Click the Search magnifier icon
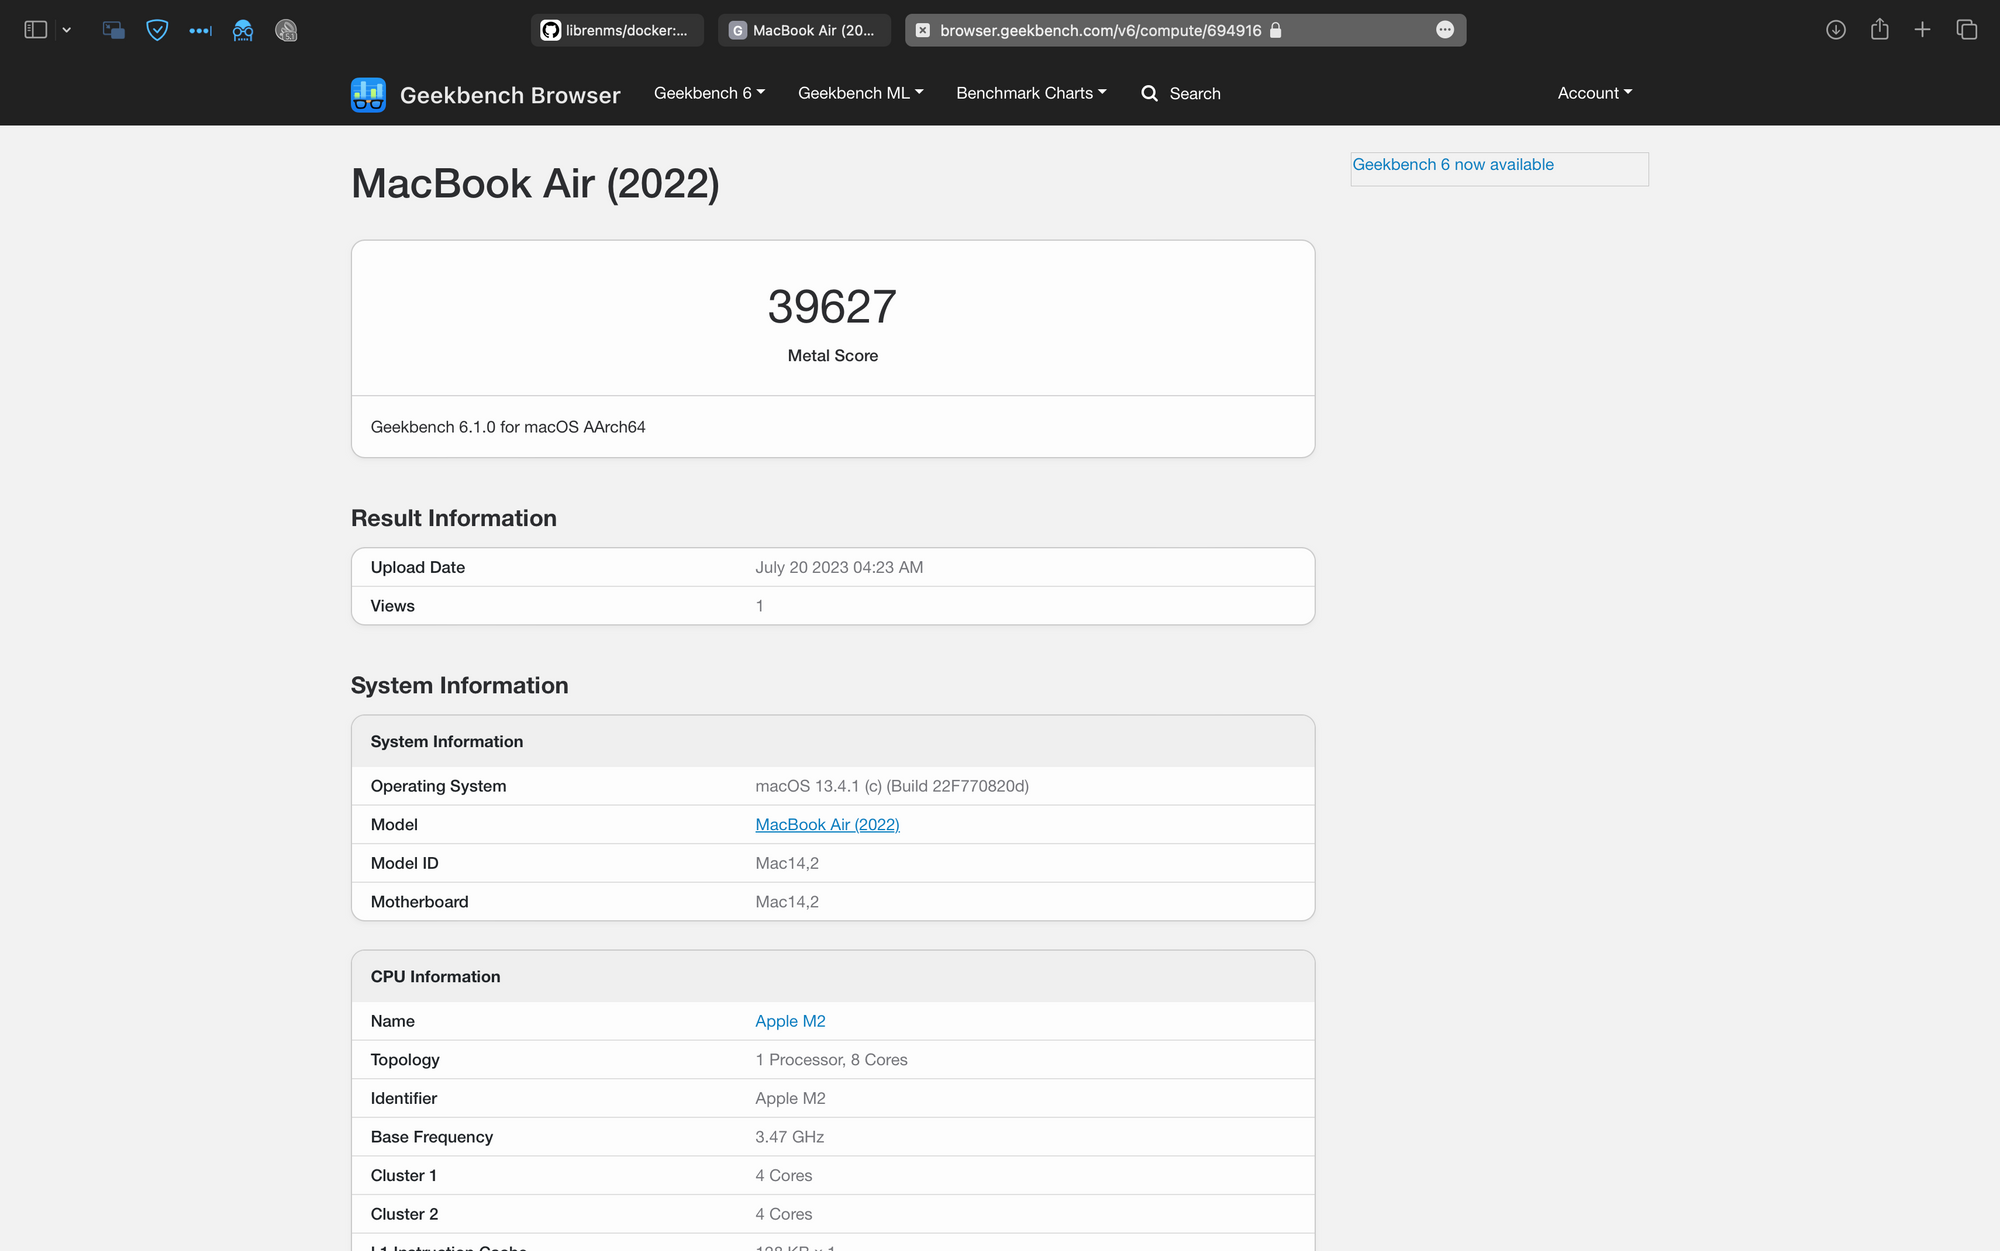Screen dimensions: 2000x1251 1150,93
